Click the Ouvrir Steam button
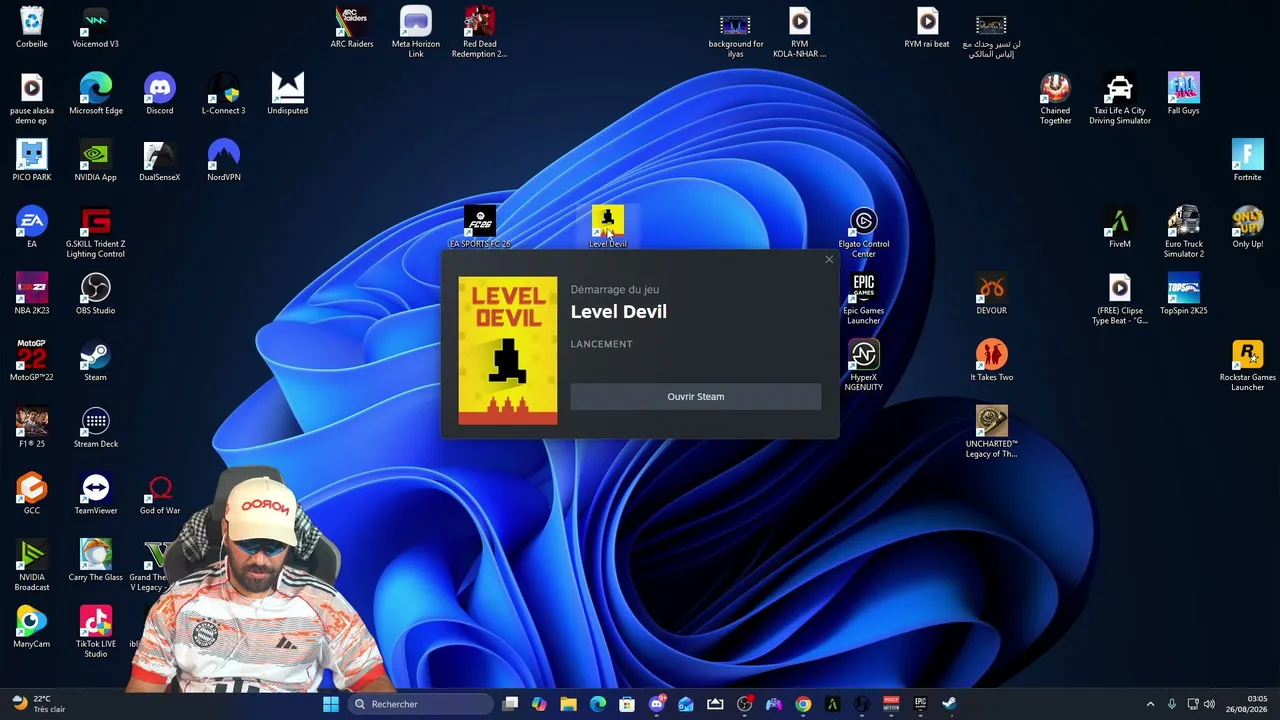This screenshot has width=1280, height=720. pos(695,397)
